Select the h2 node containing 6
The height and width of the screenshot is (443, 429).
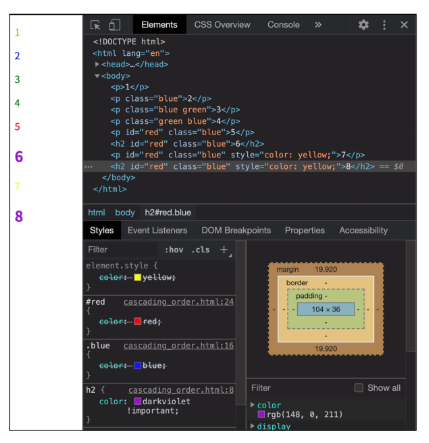(x=187, y=144)
